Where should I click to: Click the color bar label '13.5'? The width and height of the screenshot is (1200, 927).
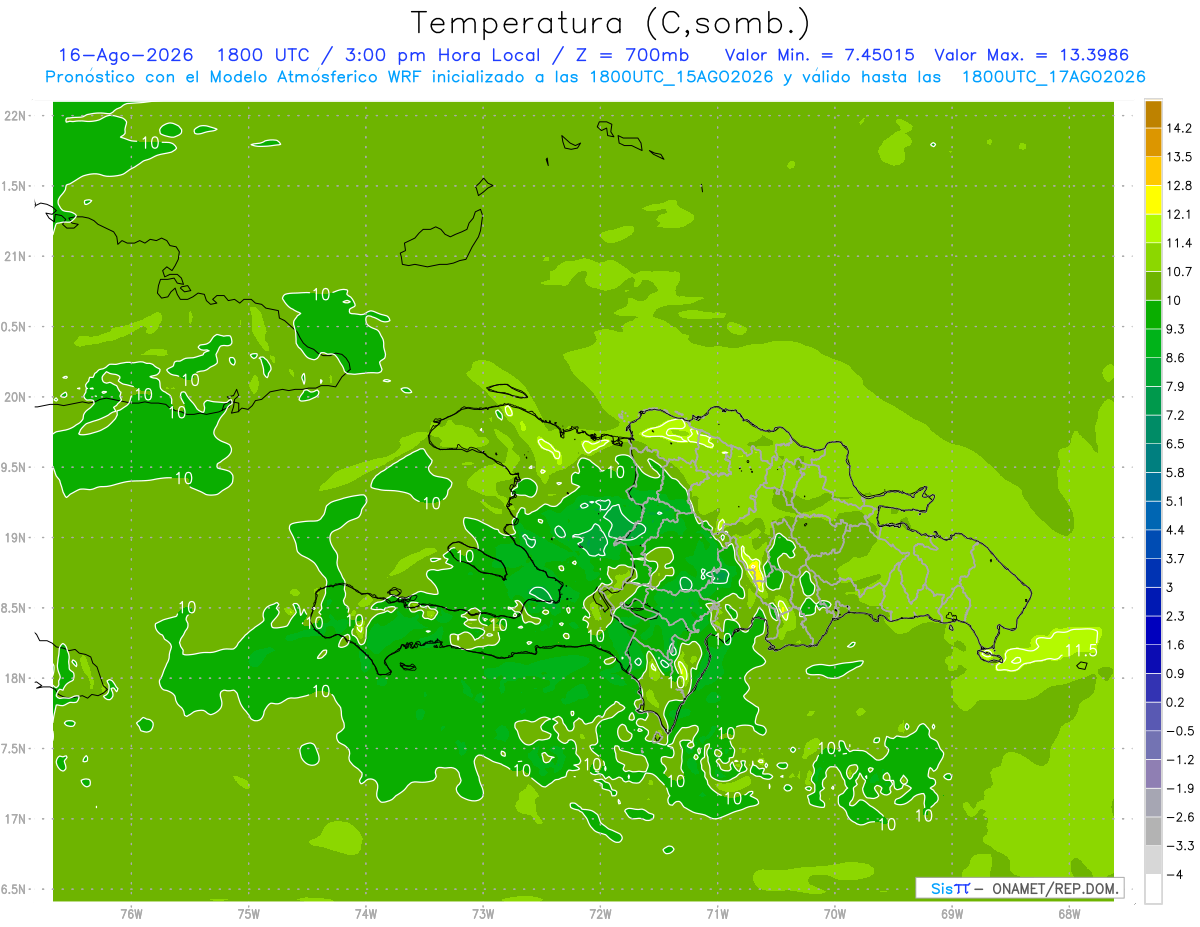[1179, 157]
